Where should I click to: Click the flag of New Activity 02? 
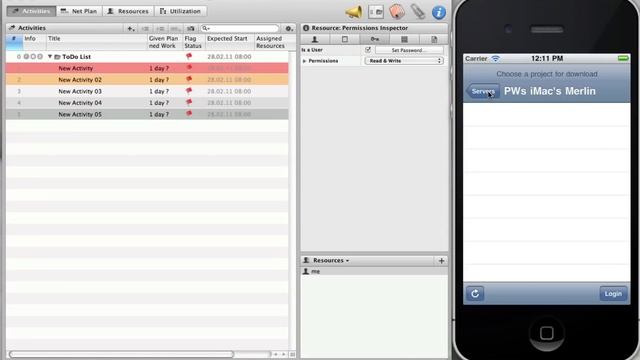pyautogui.click(x=189, y=79)
